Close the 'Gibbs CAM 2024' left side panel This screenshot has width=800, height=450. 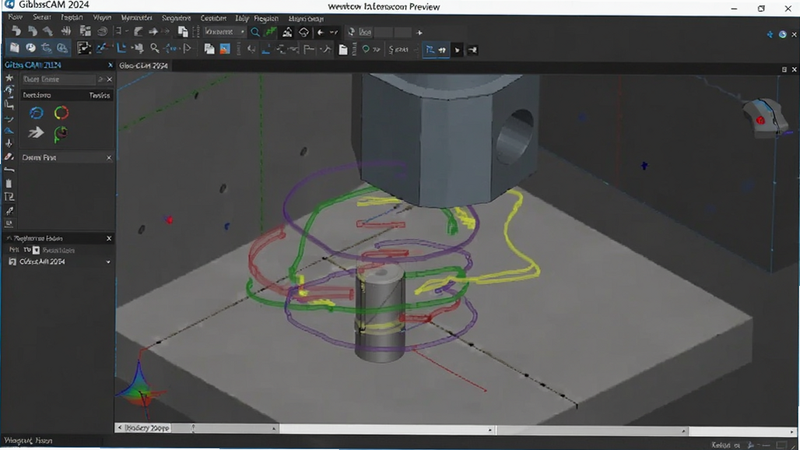pos(110,65)
